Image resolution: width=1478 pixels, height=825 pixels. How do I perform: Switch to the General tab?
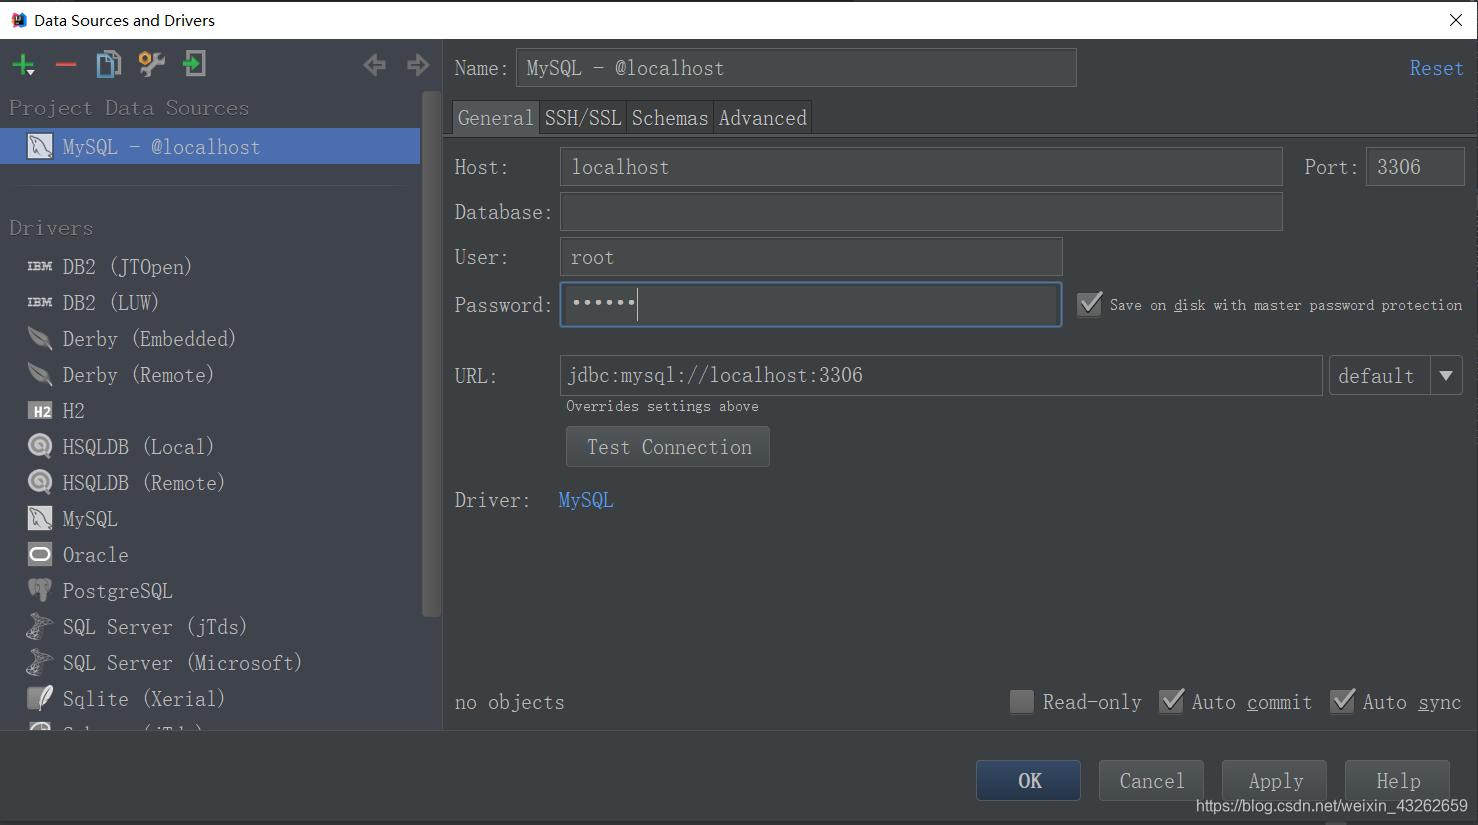point(495,117)
